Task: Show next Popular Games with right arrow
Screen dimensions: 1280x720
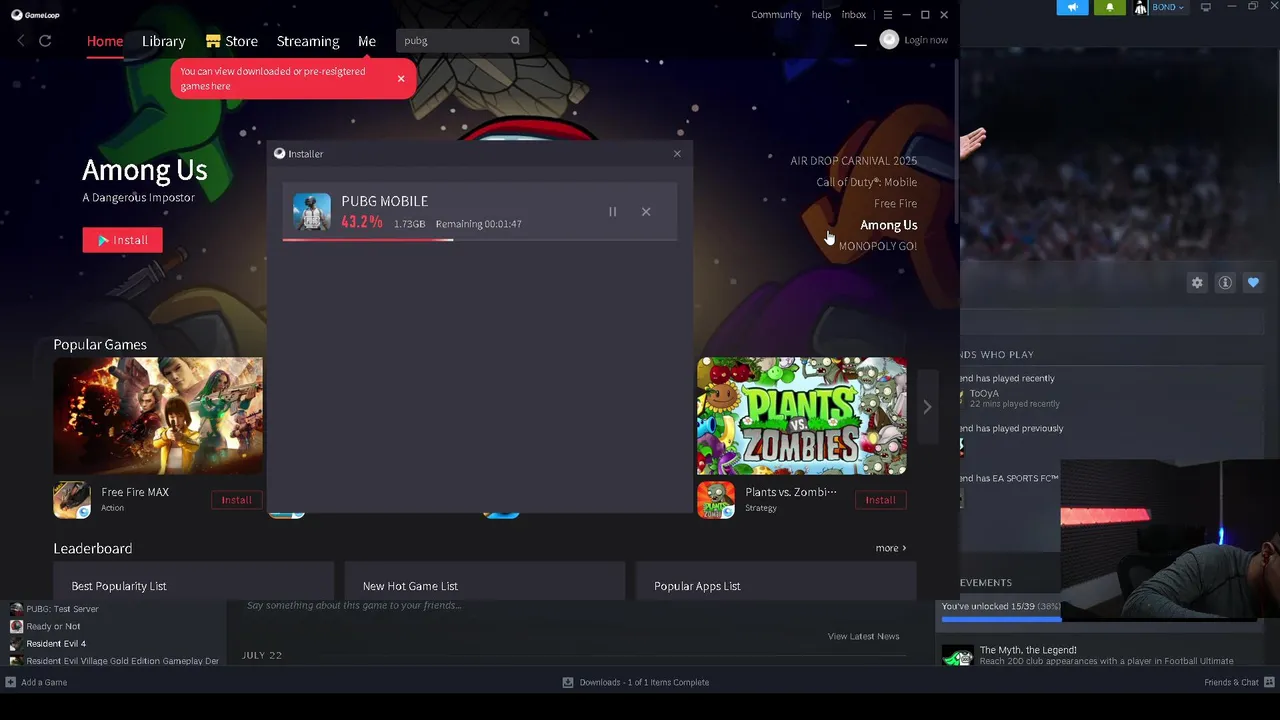Action: pos(927,407)
